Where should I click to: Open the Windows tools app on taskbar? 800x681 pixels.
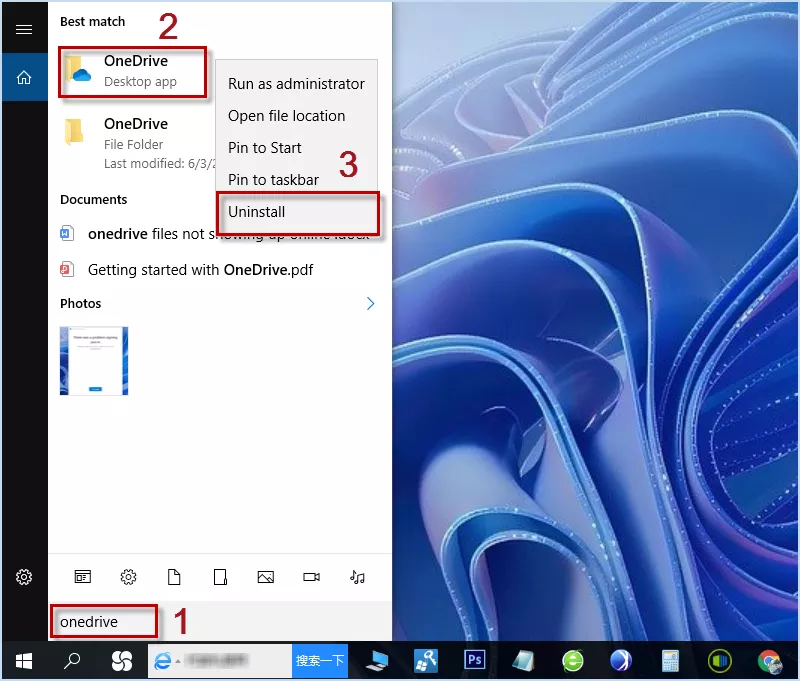(426, 661)
